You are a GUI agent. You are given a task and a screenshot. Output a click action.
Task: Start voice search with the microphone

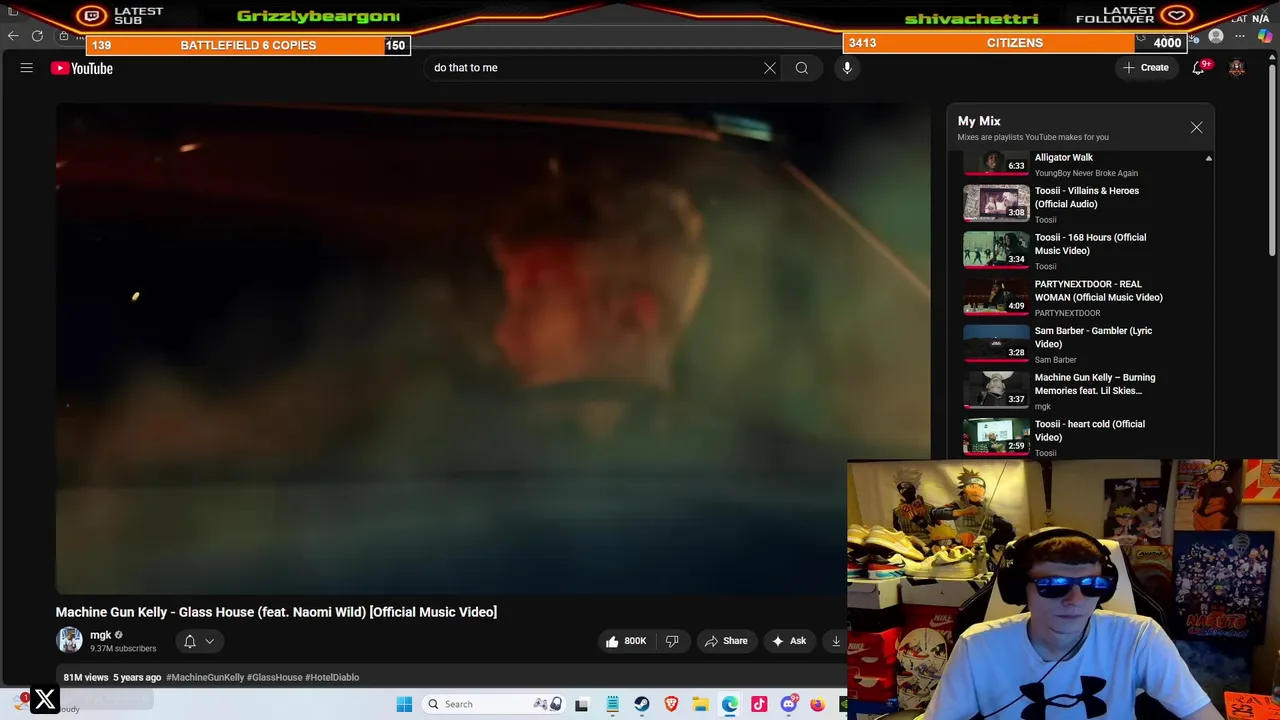coord(847,68)
